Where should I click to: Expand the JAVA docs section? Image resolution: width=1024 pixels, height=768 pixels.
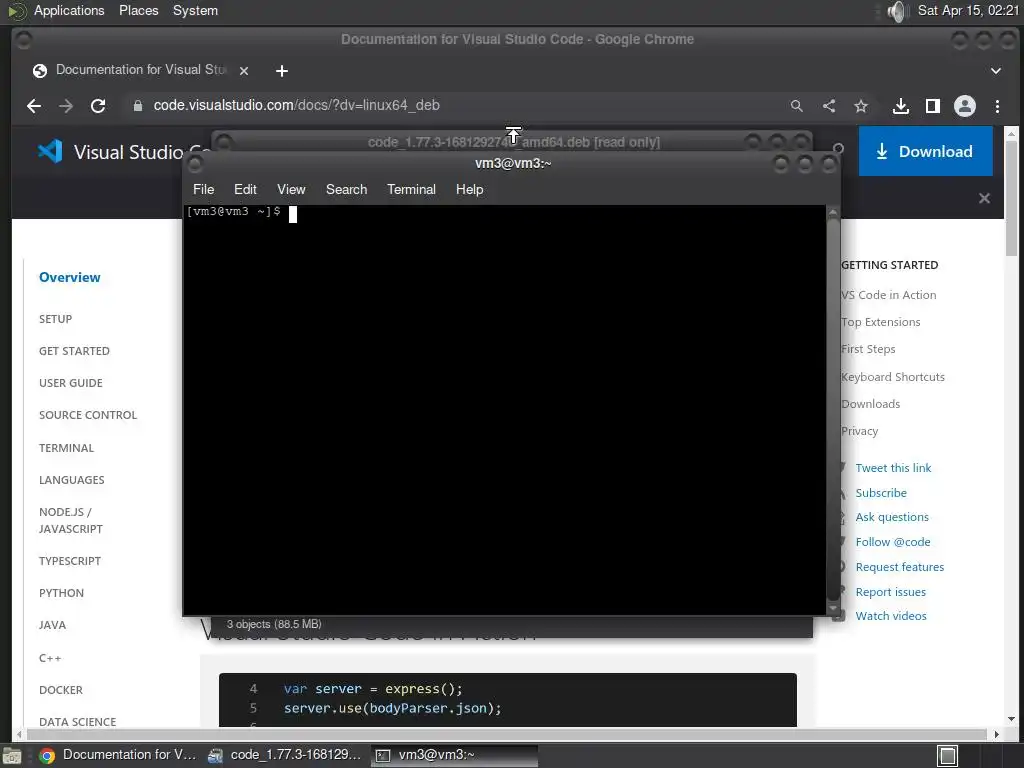point(52,625)
